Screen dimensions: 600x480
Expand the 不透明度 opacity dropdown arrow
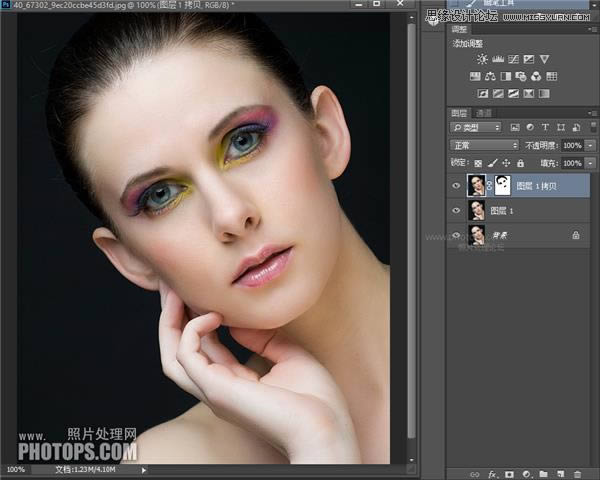point(590,145)
